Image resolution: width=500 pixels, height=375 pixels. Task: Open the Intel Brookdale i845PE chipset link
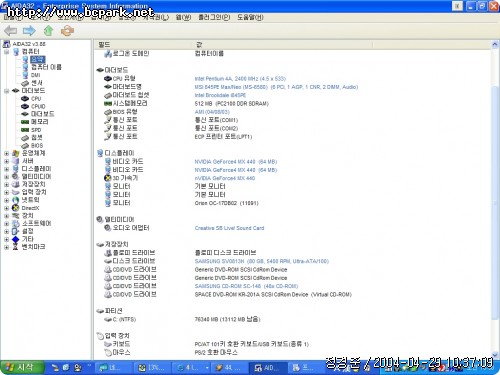(220, 95)
